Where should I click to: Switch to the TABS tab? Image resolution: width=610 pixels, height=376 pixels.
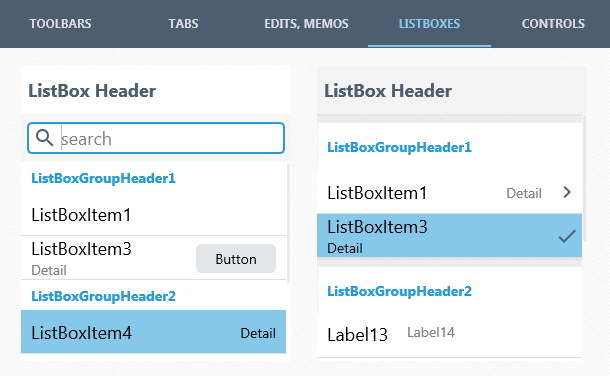point(183,24)
